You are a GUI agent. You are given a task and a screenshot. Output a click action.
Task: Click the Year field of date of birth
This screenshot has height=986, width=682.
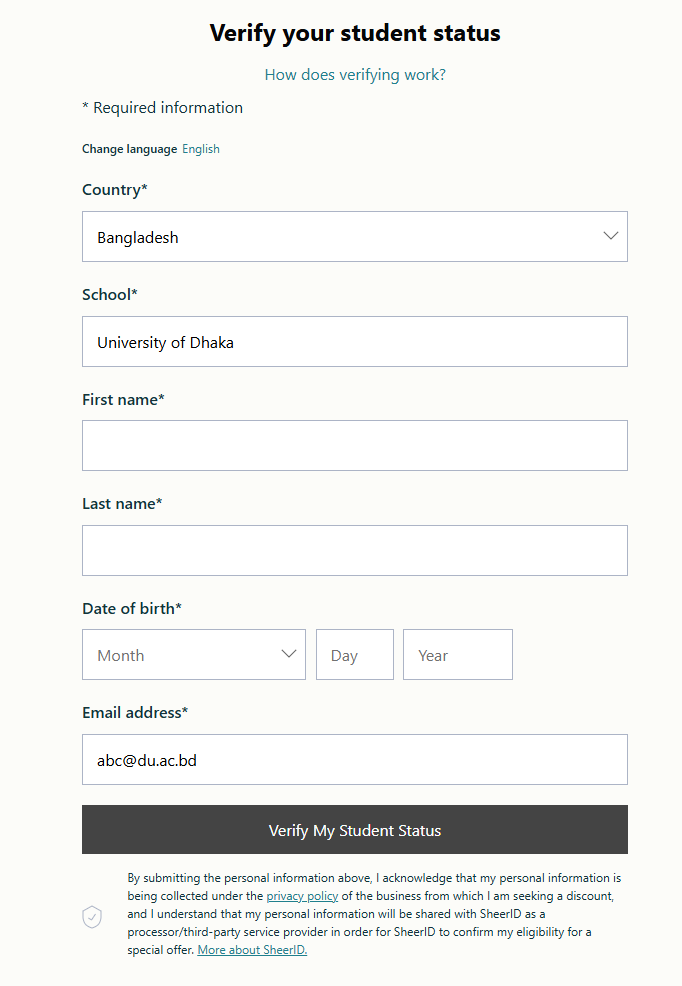coord(457,655)
